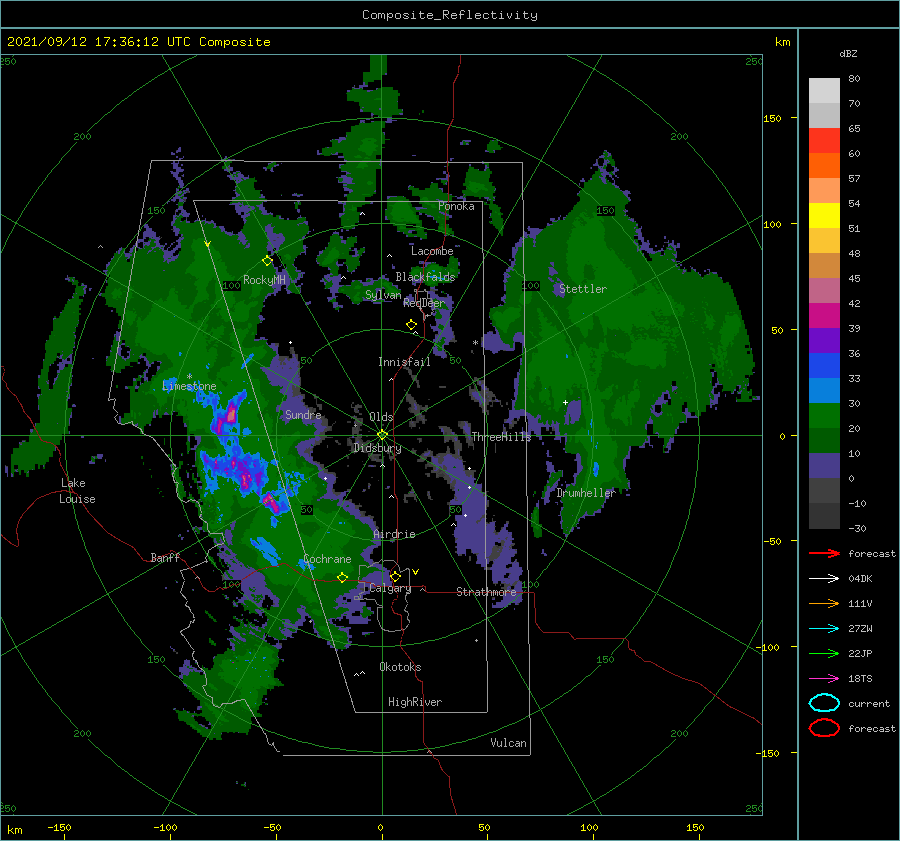900x841 pixels.
Task: Click the yellow diamond marker at the radar center near Olds
Action: 382,435
